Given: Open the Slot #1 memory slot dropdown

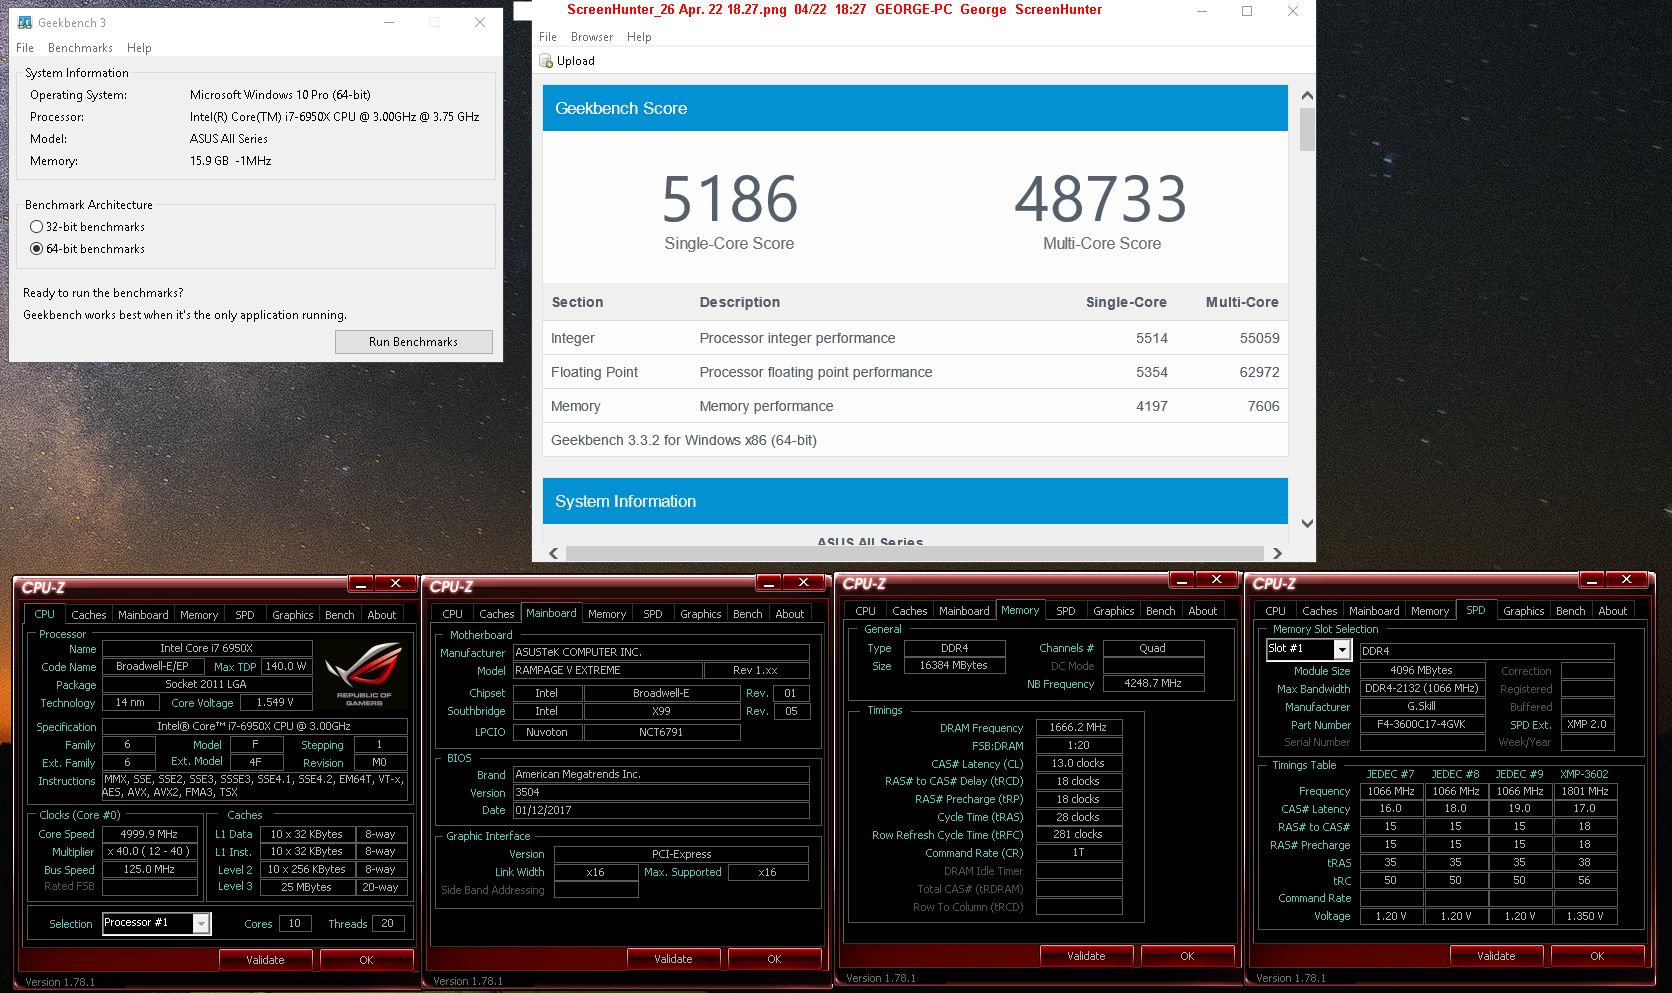Looking at the screenshot, I should [x=1342, y=650].
